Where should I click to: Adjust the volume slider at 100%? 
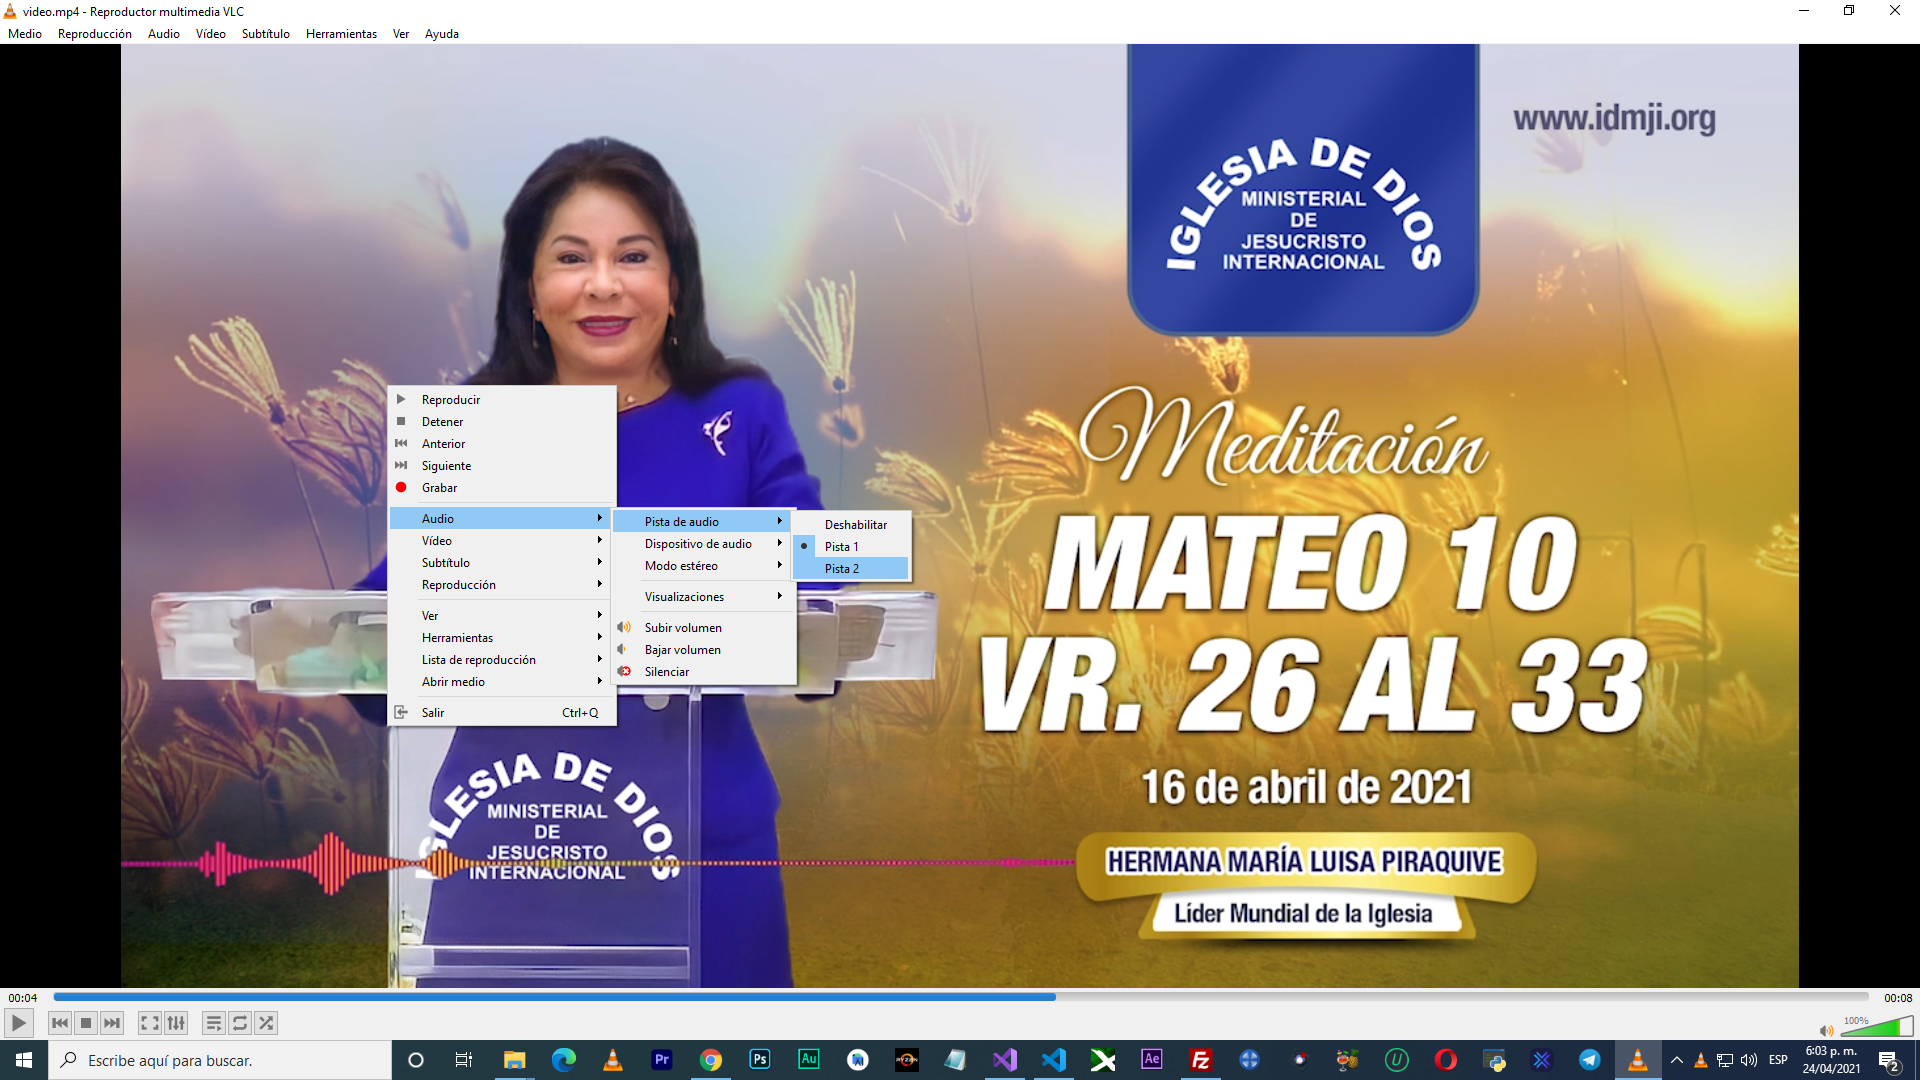click(x=1878, y=1028)
